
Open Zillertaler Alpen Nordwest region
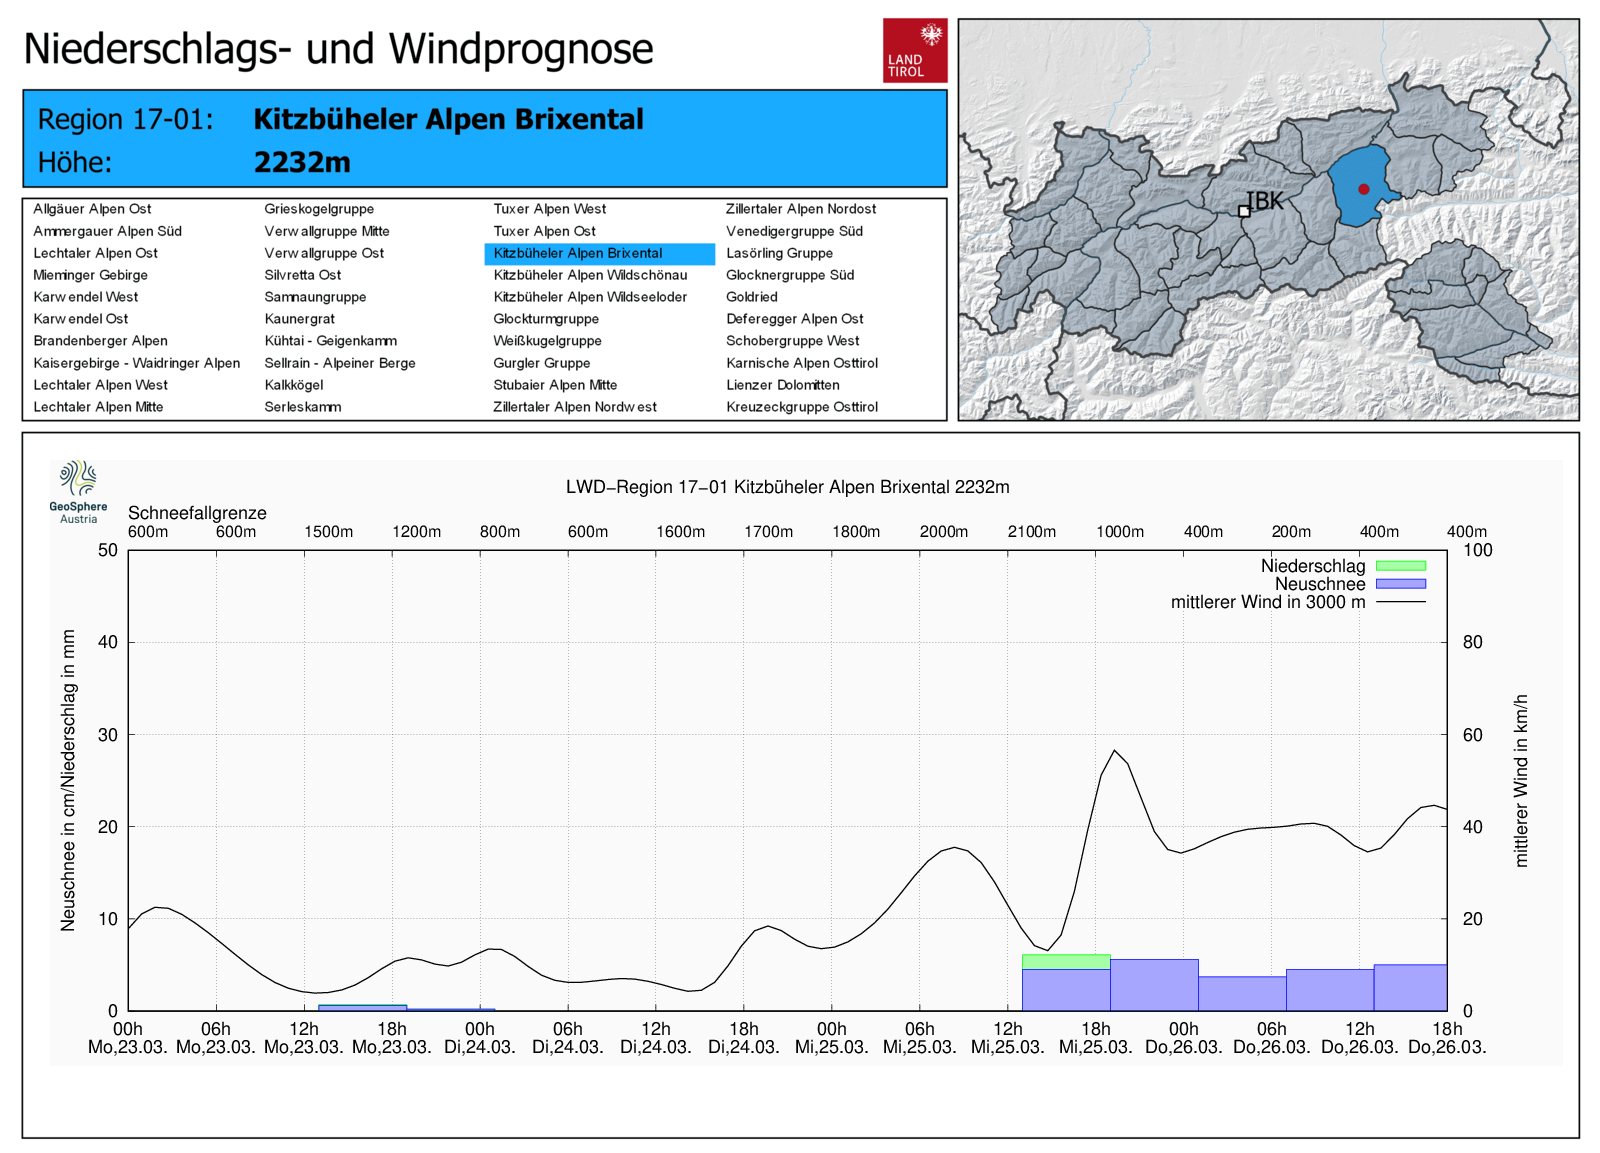[x=574, y=407]
